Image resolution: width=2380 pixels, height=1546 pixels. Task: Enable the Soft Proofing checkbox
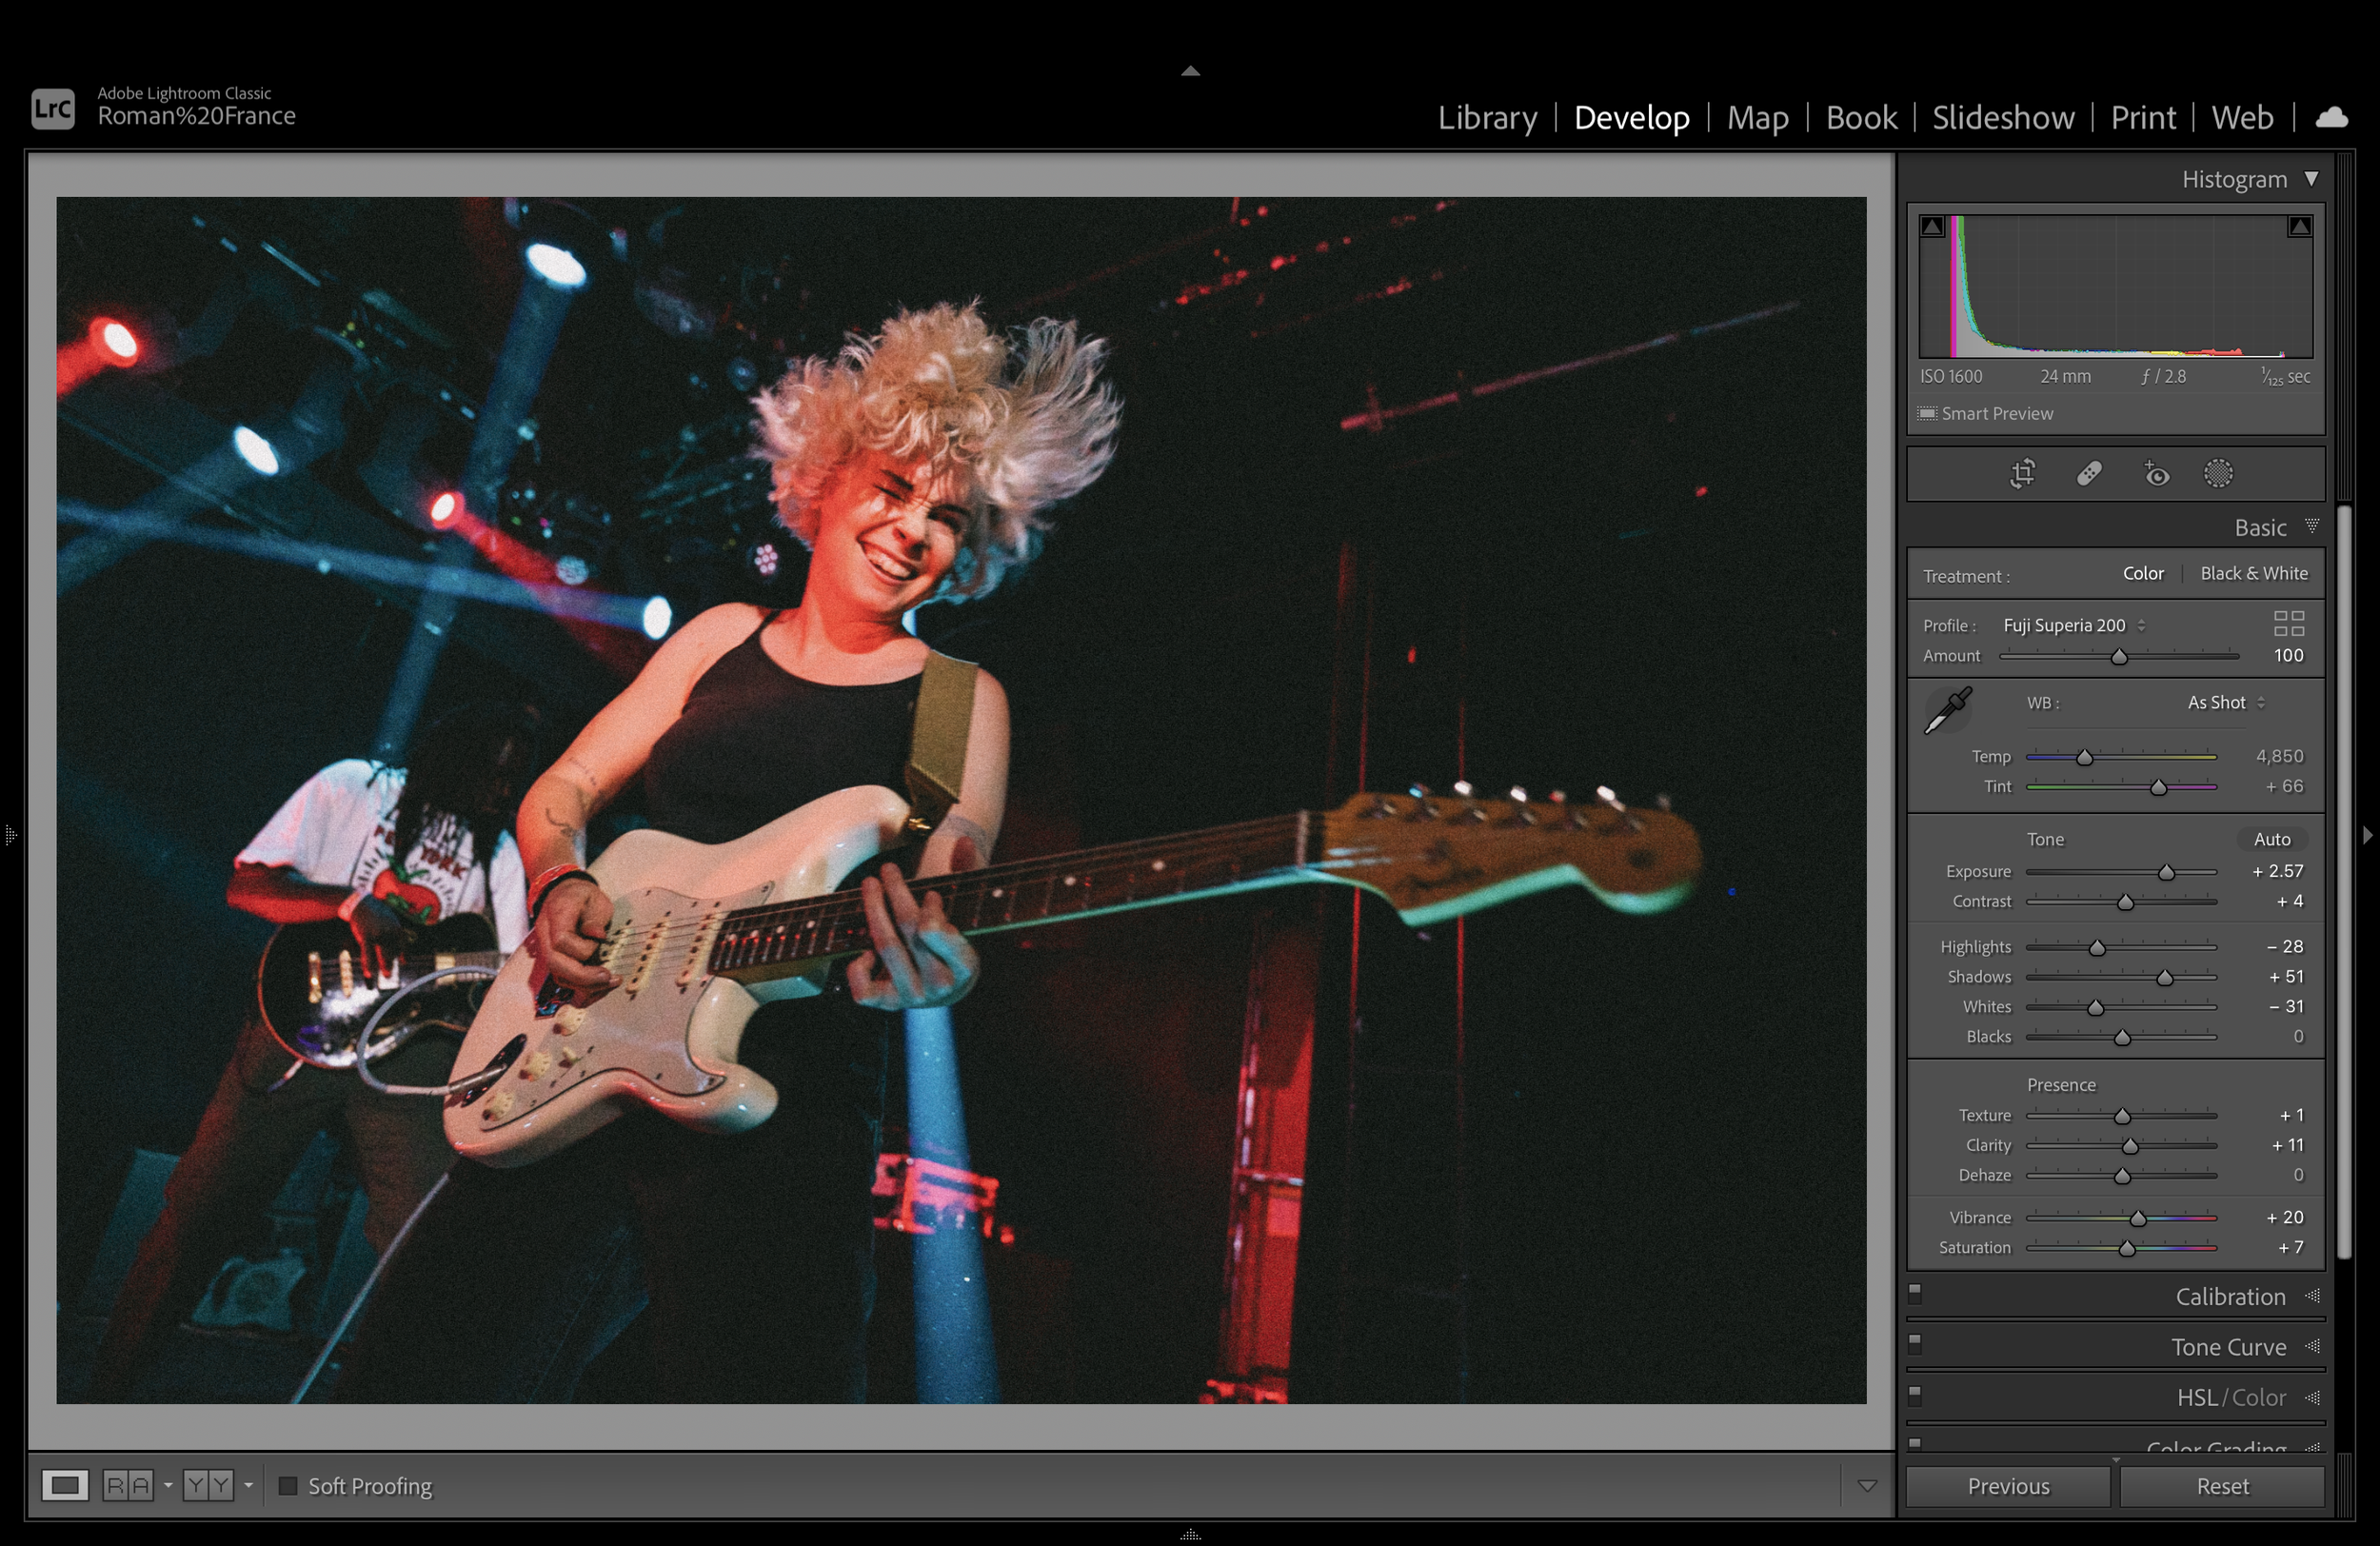point(288,1486)
